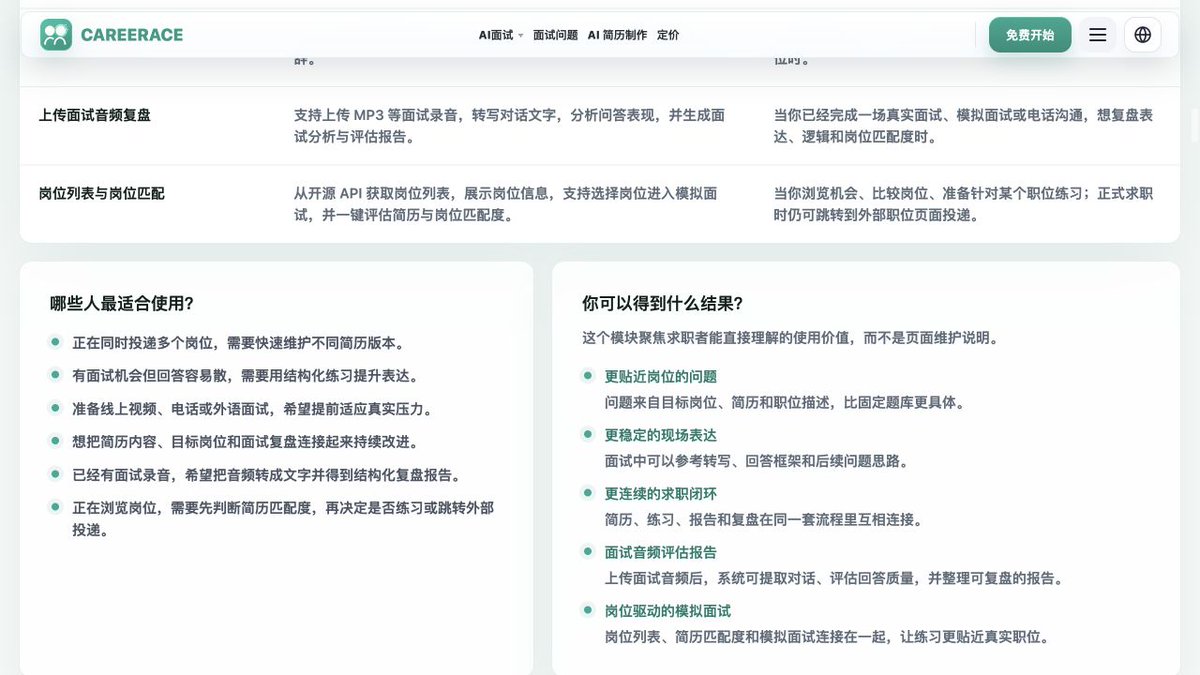Click 面试中可以参考转写 description text
Viewport: 1200px width, 675px height.
pyautogui.click(x=757, y=462)
